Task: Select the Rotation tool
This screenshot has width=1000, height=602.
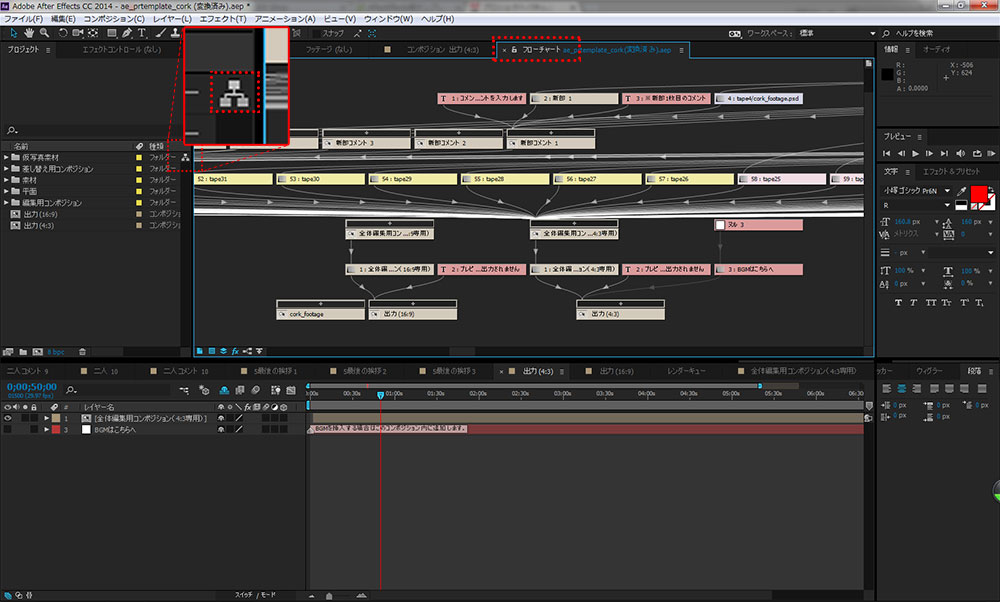Action: coord(62,33)
